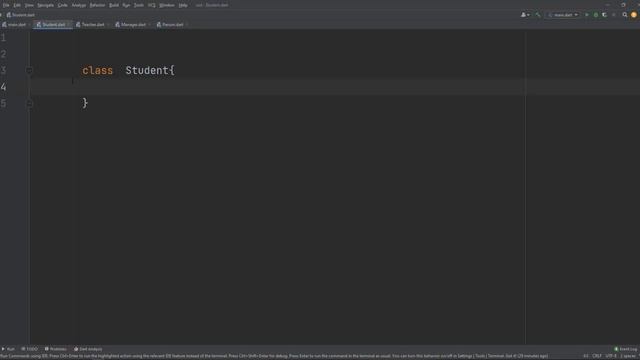Open the Code menu
Screen dimensions: 640x360
[x=62, y=5]
